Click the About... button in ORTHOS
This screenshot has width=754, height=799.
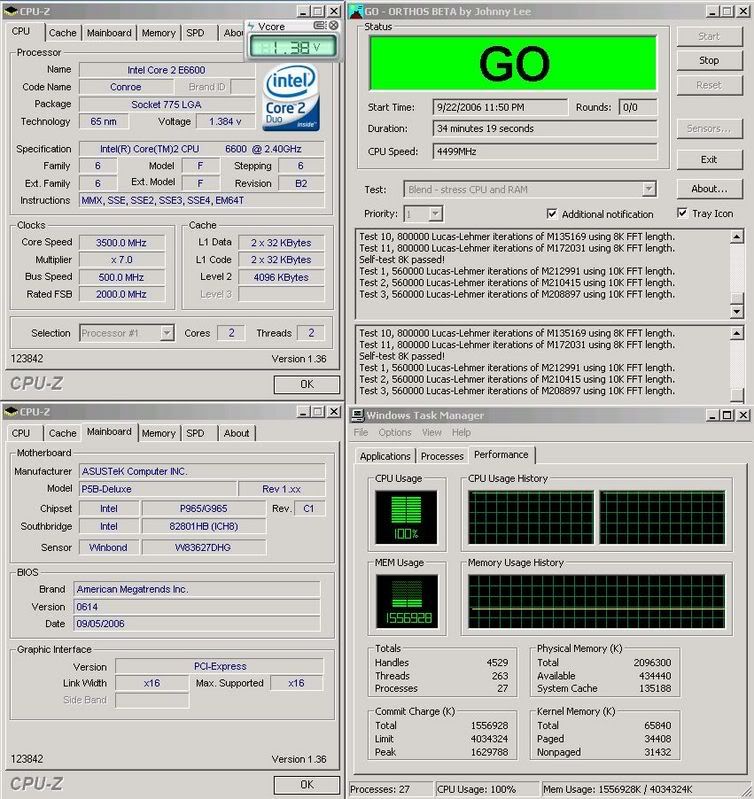click(x=709, y=189)
